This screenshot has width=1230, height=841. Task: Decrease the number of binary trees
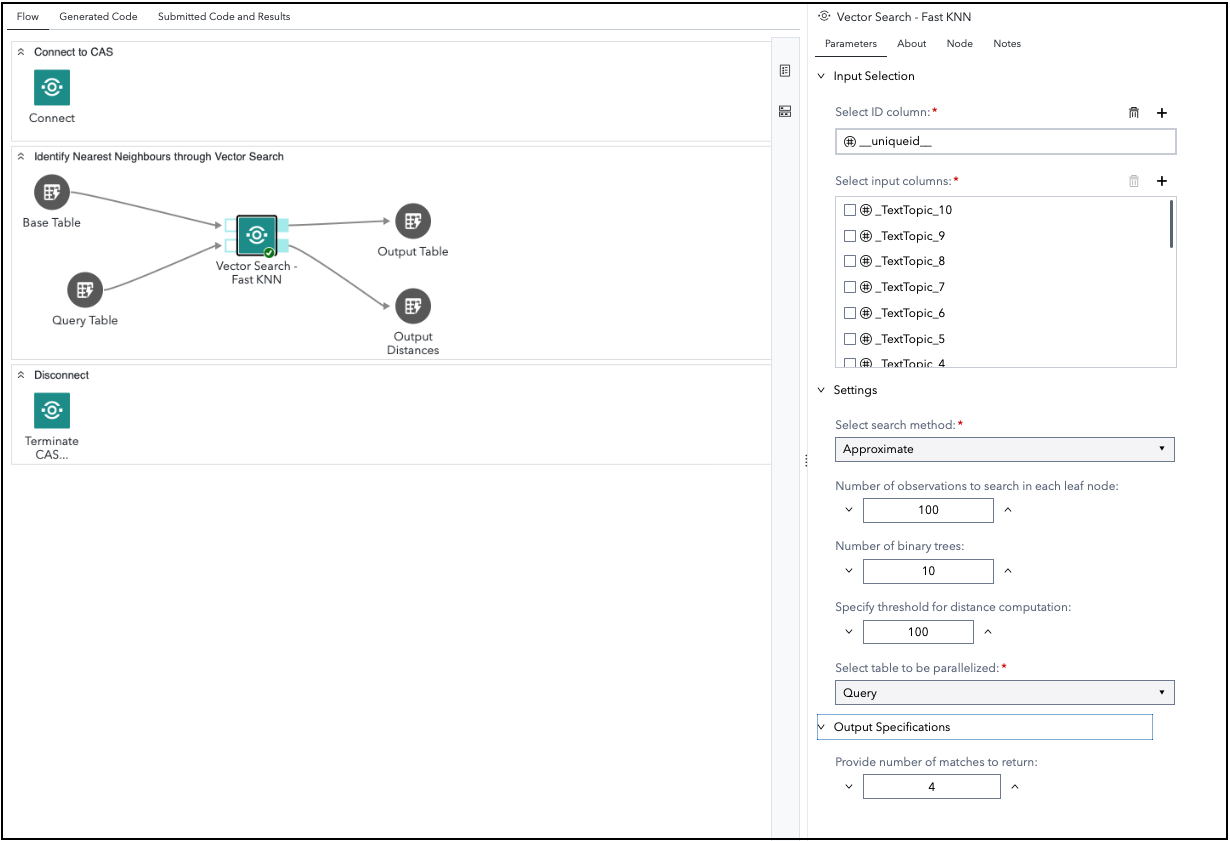point(849,571)
